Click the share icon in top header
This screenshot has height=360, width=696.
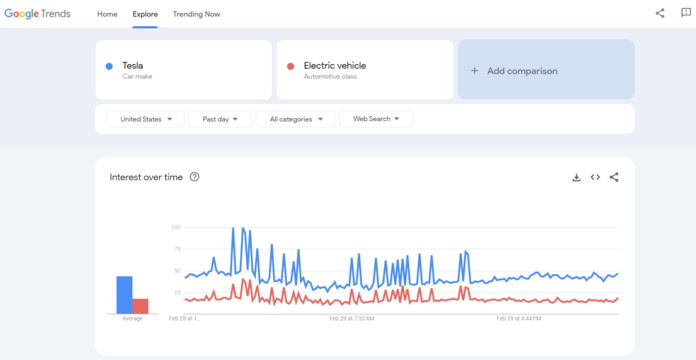click(x=660, y=13)
